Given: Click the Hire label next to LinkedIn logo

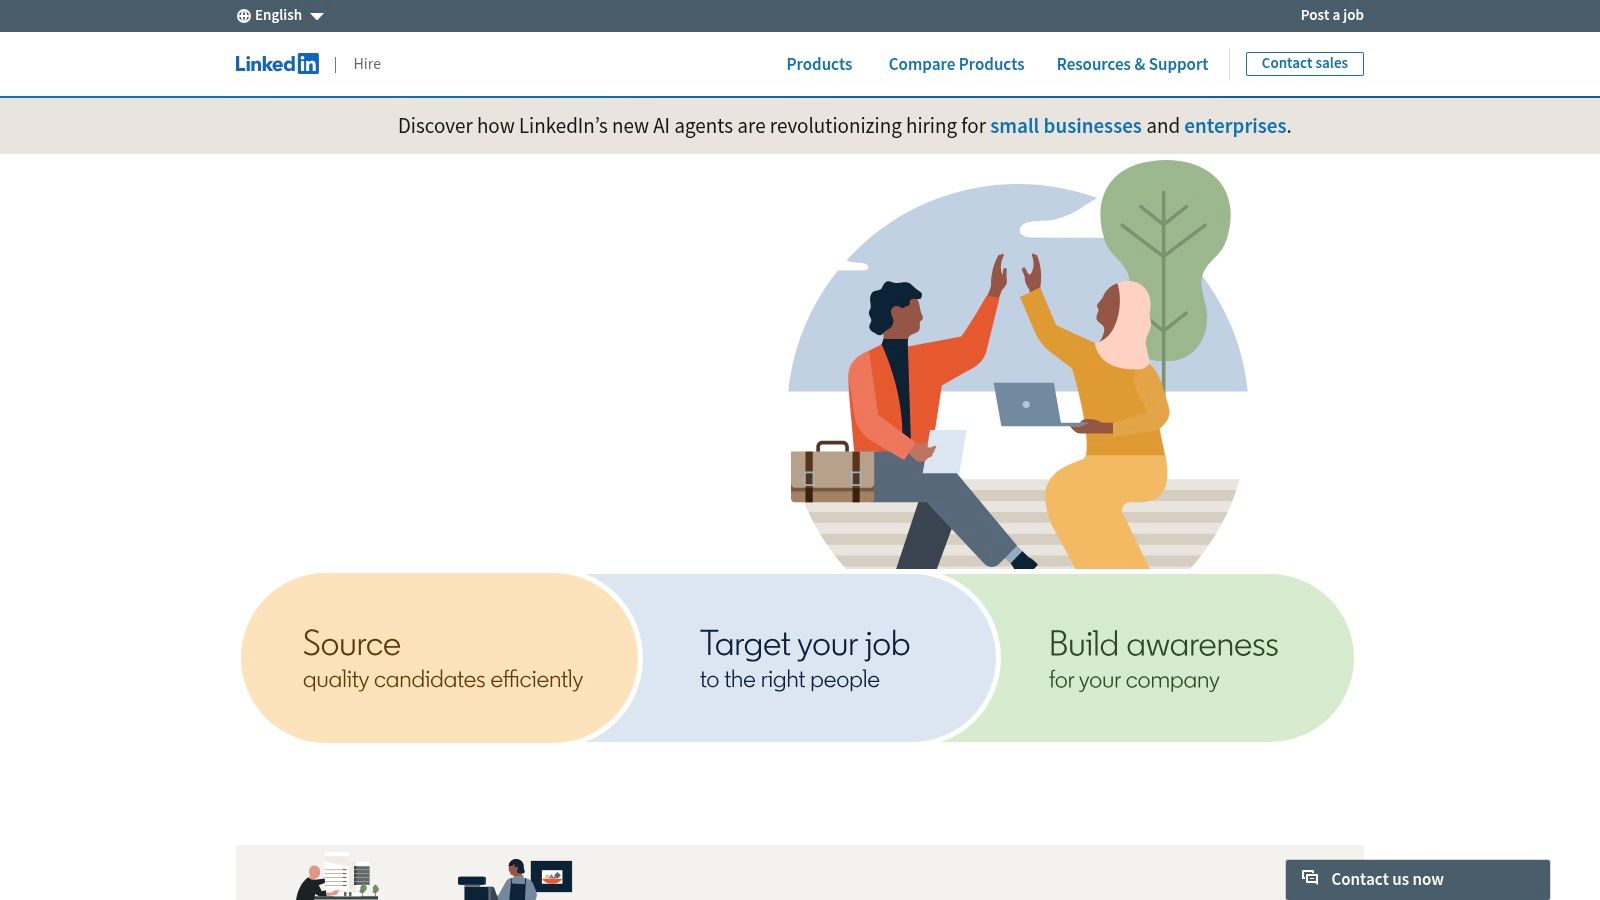Looking at the screenshot, I should click(367, 63).
